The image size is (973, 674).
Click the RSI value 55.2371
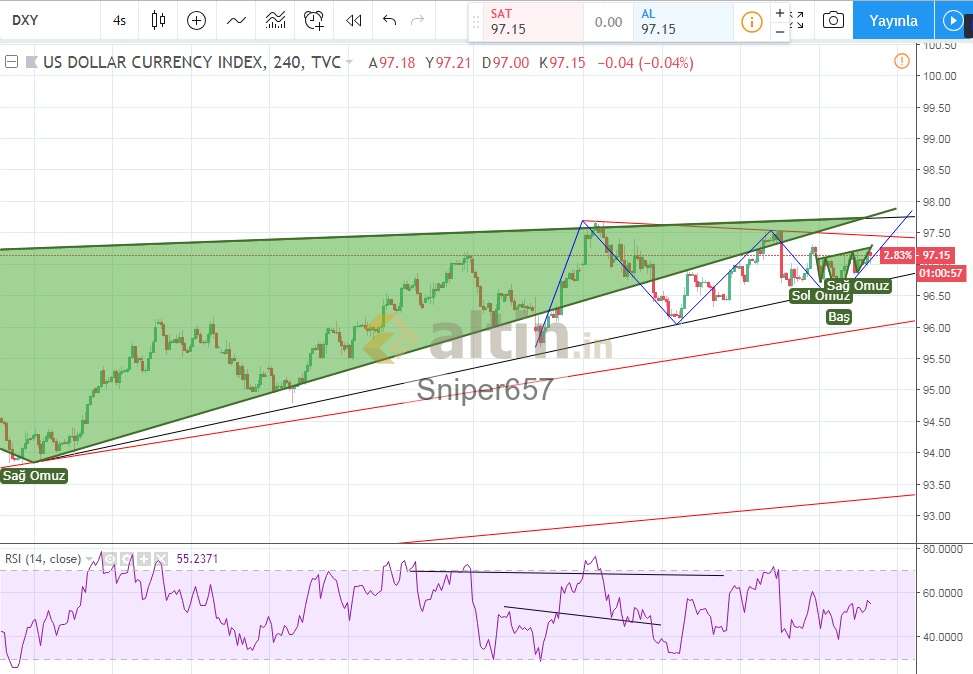(197, 559)
